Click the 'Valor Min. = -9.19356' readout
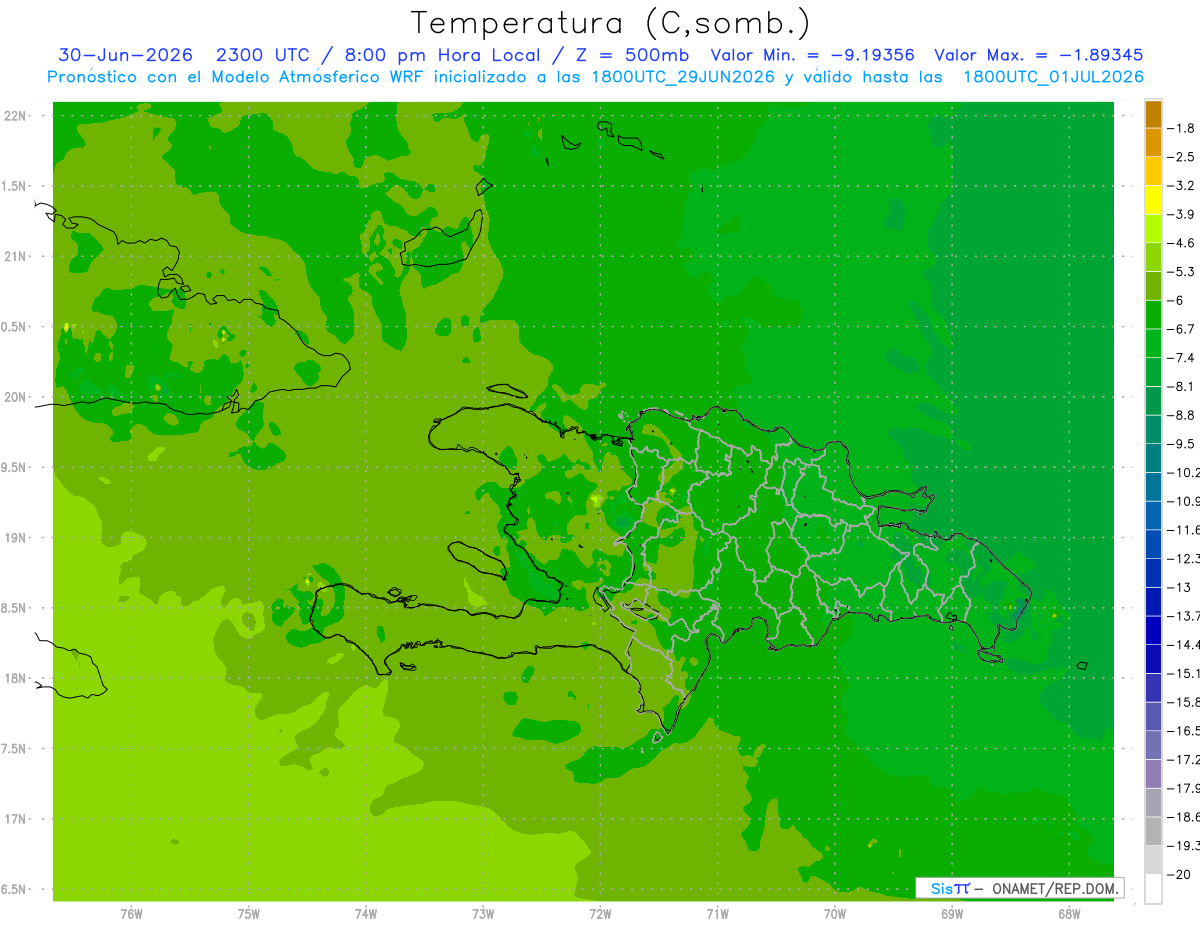Screen dimensions: 1200x927 [x=812, y=56]
